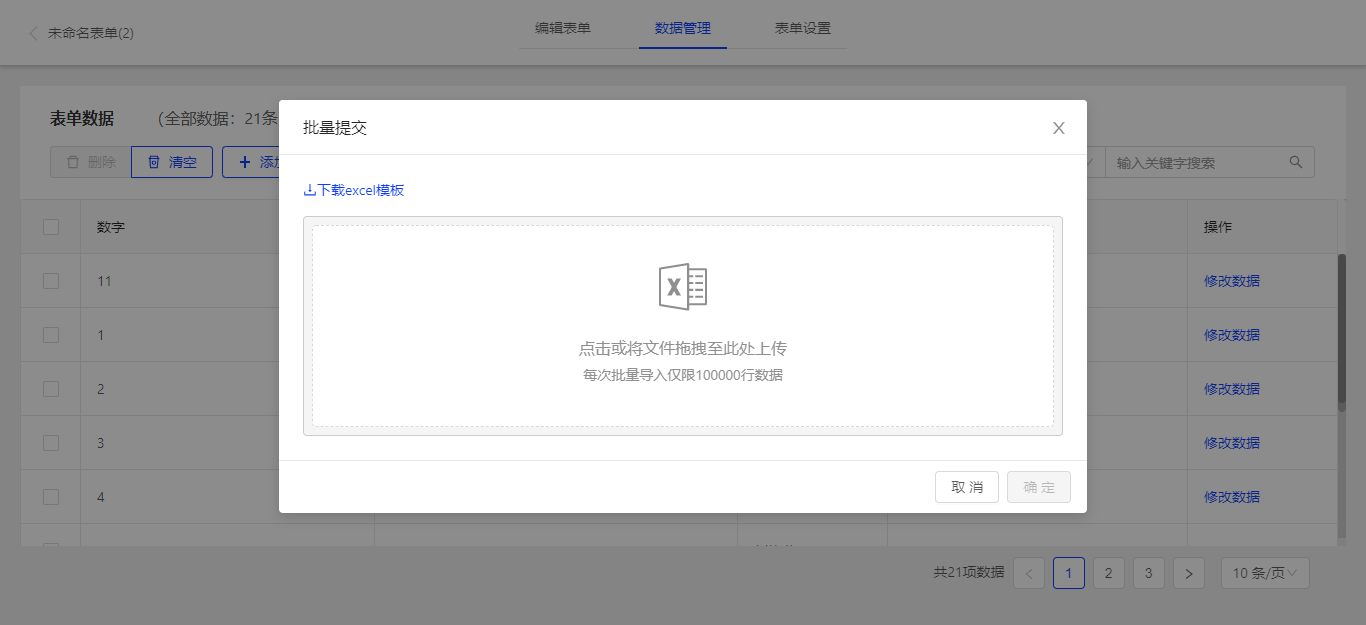Check the row with value 2
This screenshot has height=625, width=1366.
51,389
